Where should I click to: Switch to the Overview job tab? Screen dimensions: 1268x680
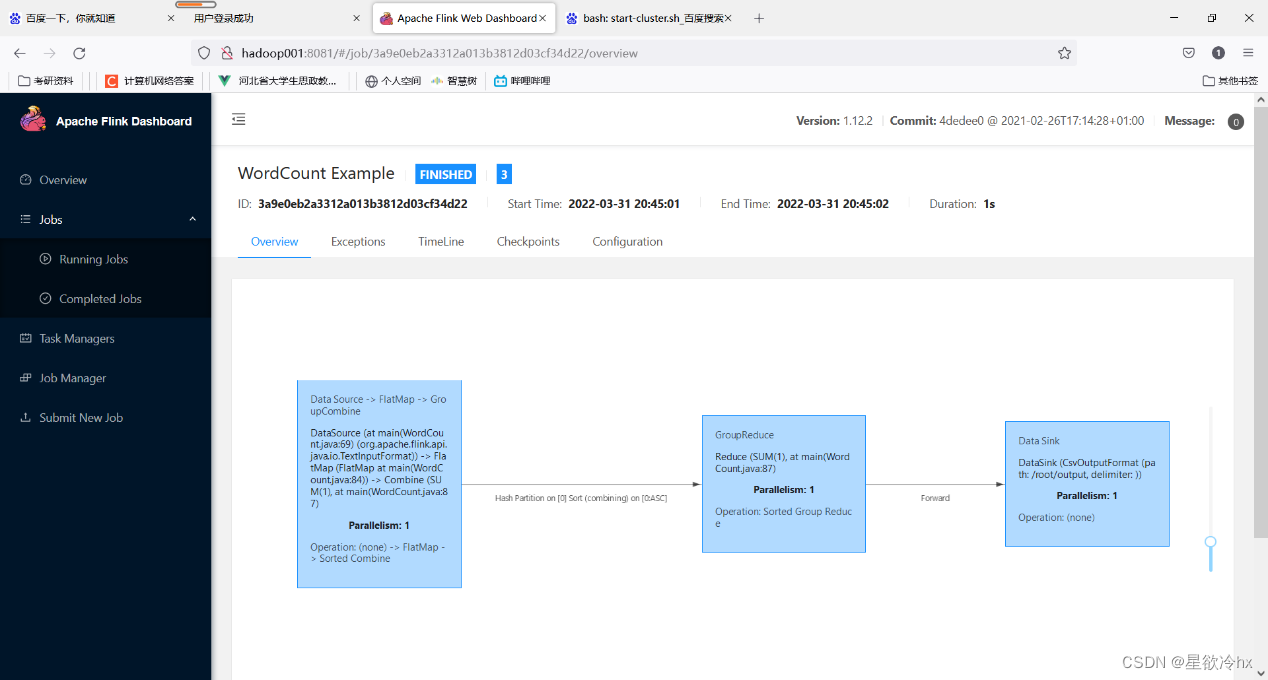pos(274,242)
